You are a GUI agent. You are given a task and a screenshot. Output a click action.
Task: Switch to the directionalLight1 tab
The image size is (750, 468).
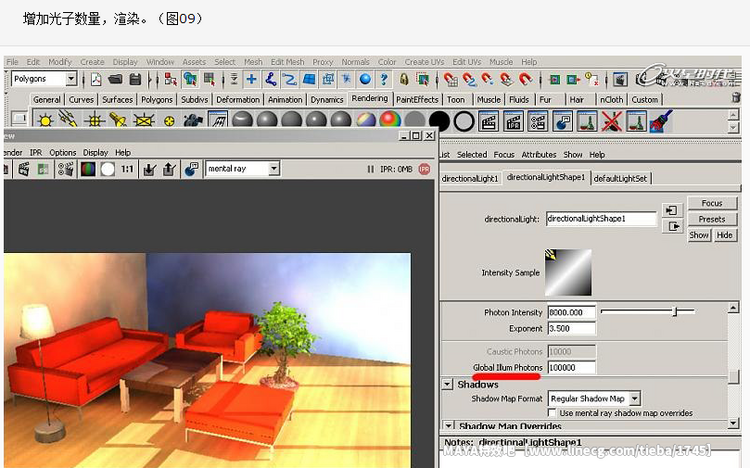click(x=470, y=178)
